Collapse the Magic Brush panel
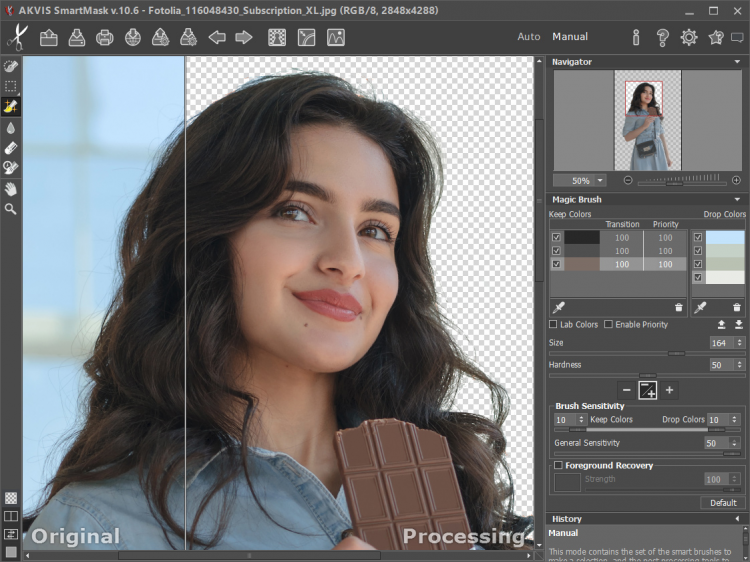Screen dimensions: 750x562 737,200
